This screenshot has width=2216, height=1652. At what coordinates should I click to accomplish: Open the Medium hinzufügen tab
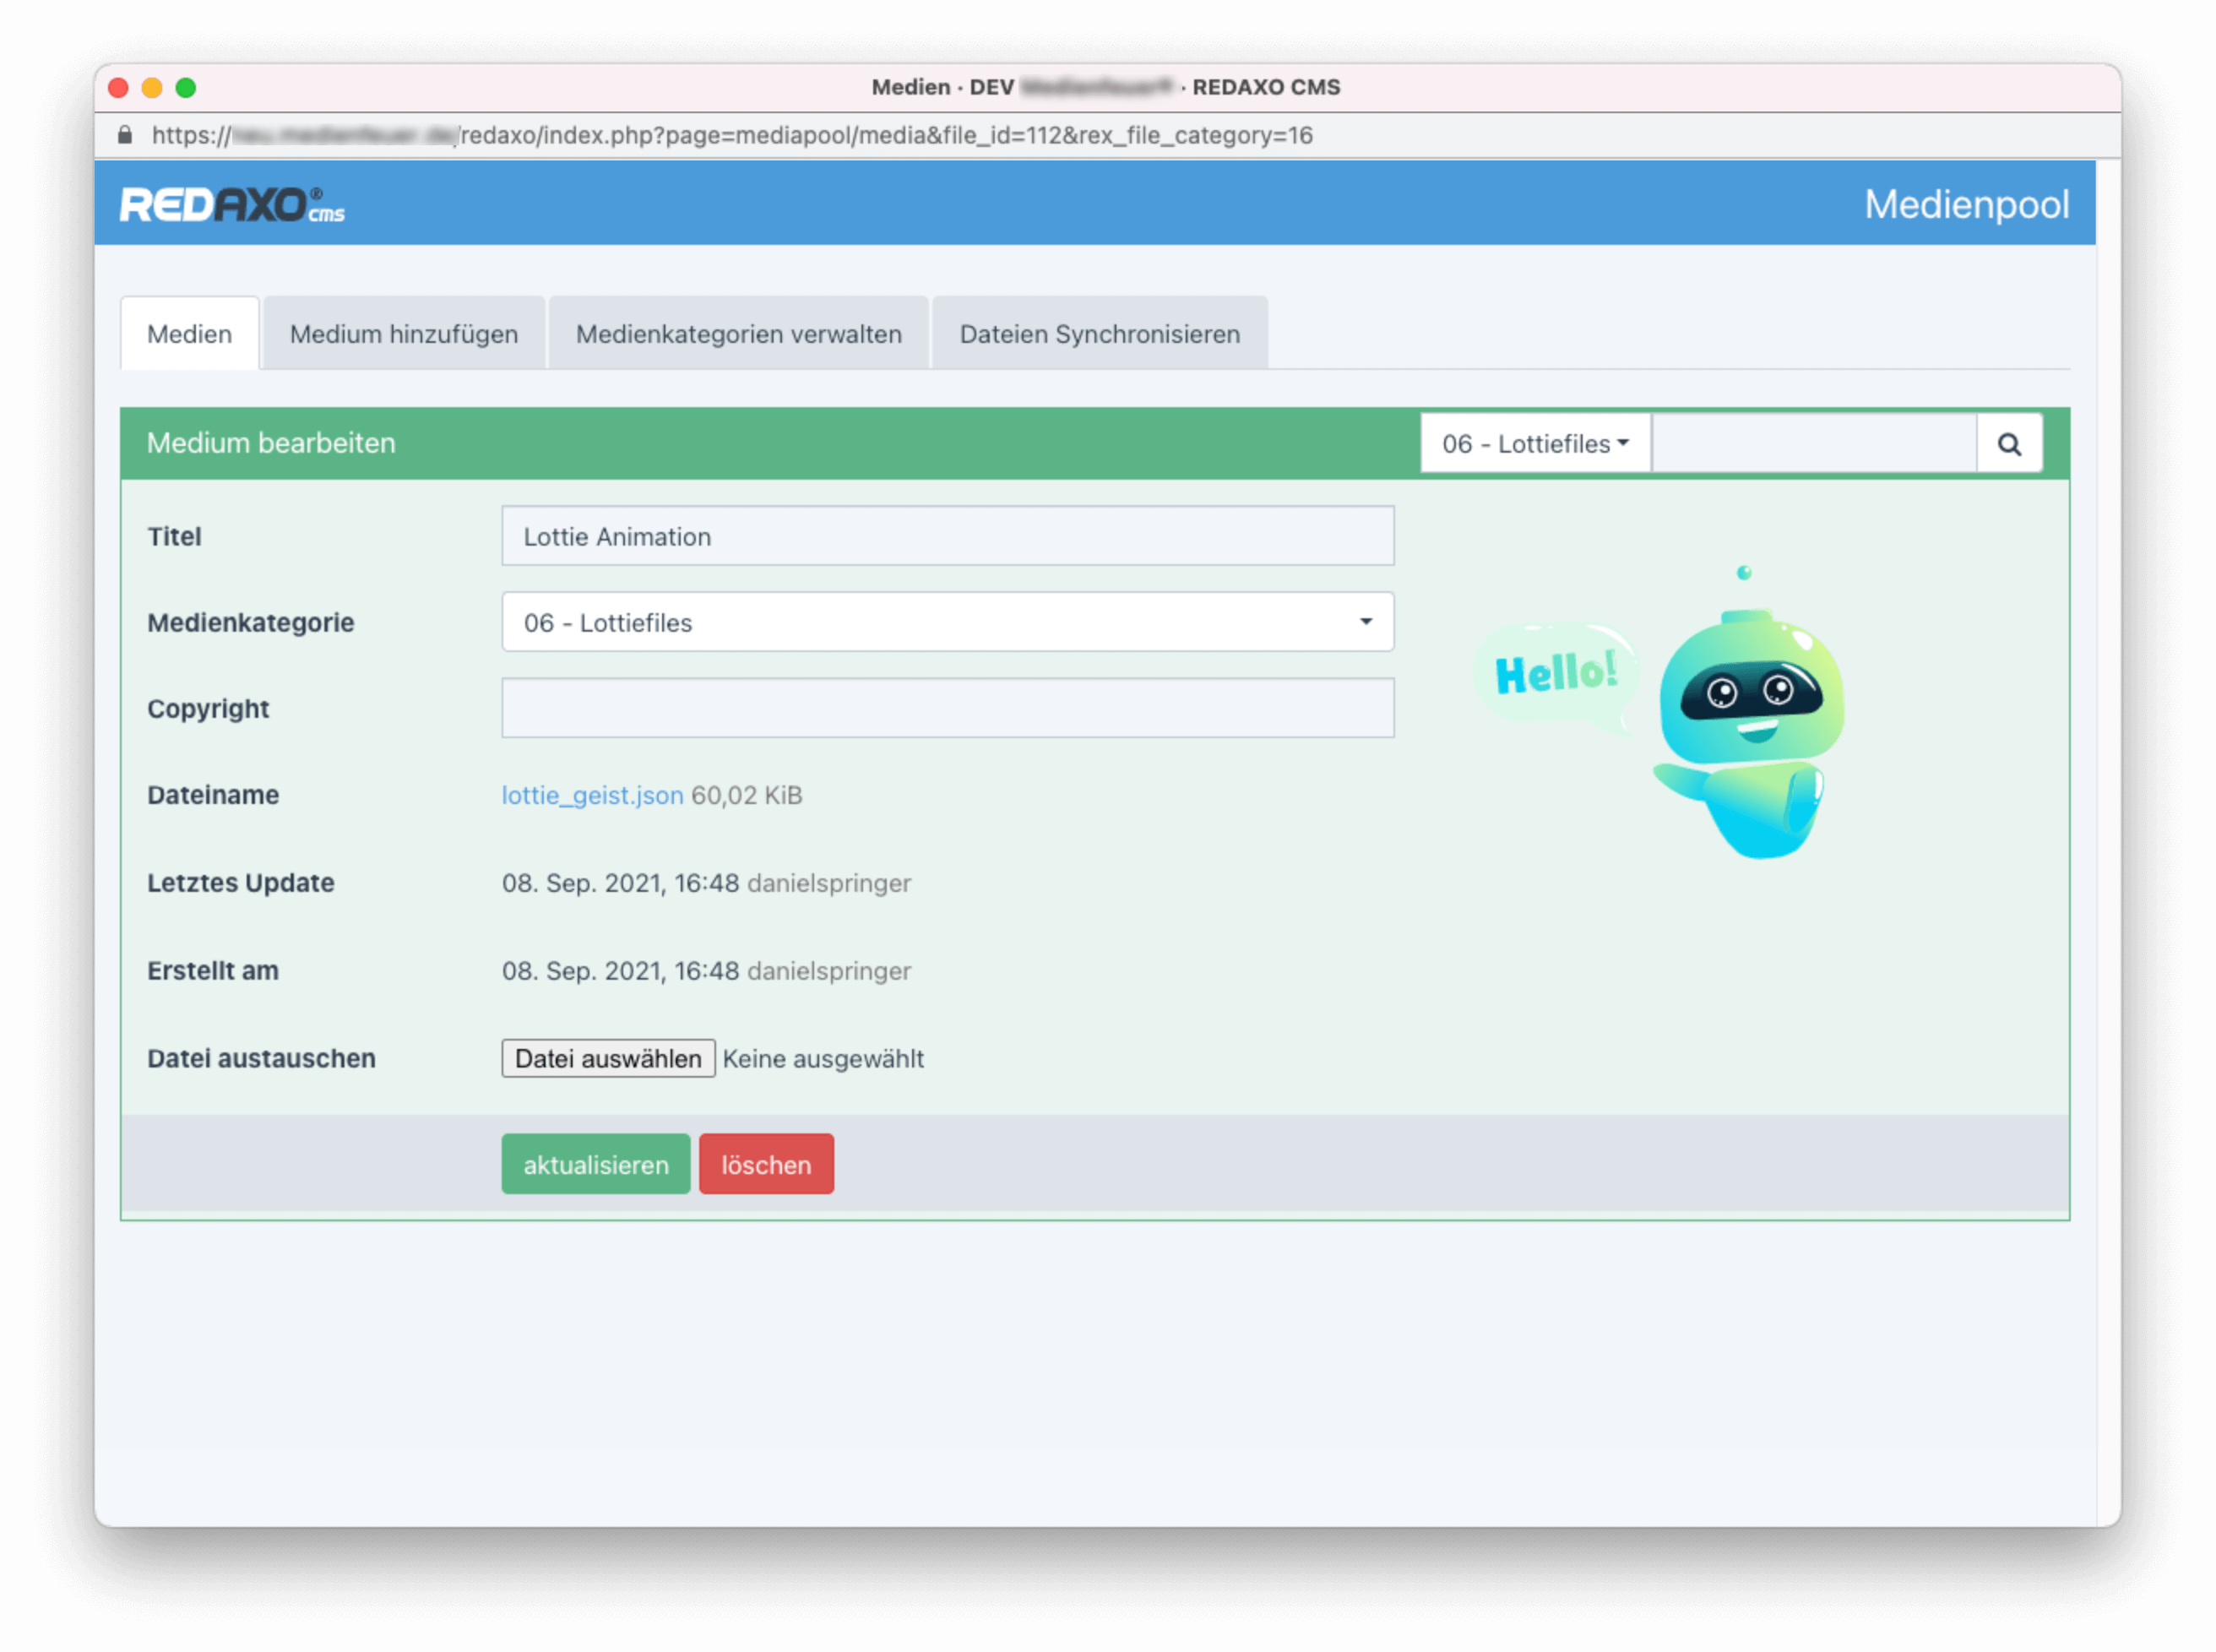point(404,334)
